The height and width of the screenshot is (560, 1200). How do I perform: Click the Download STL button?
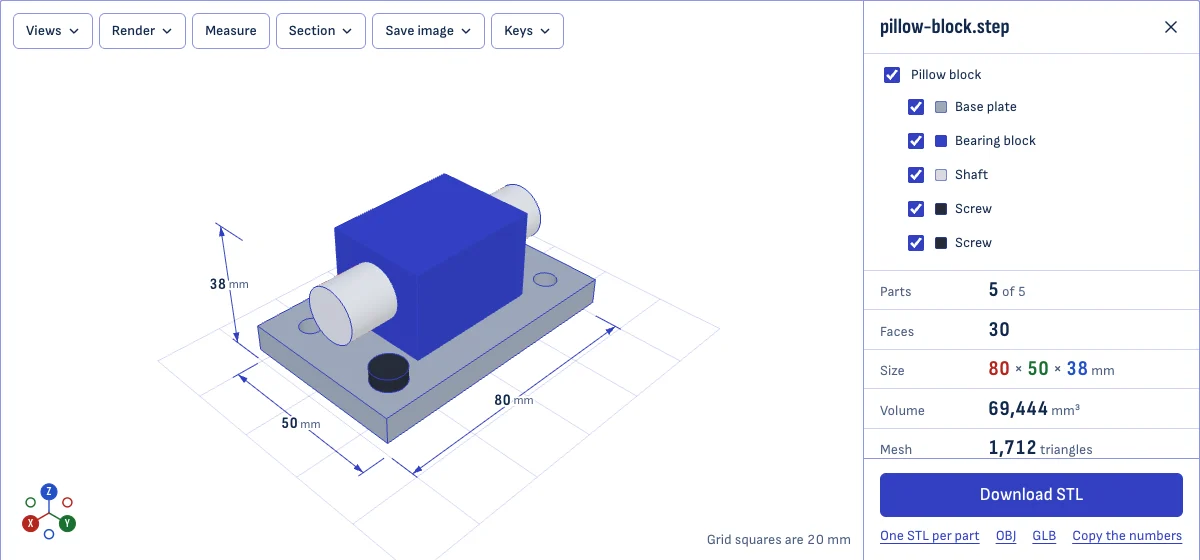tap(1031, 494)
